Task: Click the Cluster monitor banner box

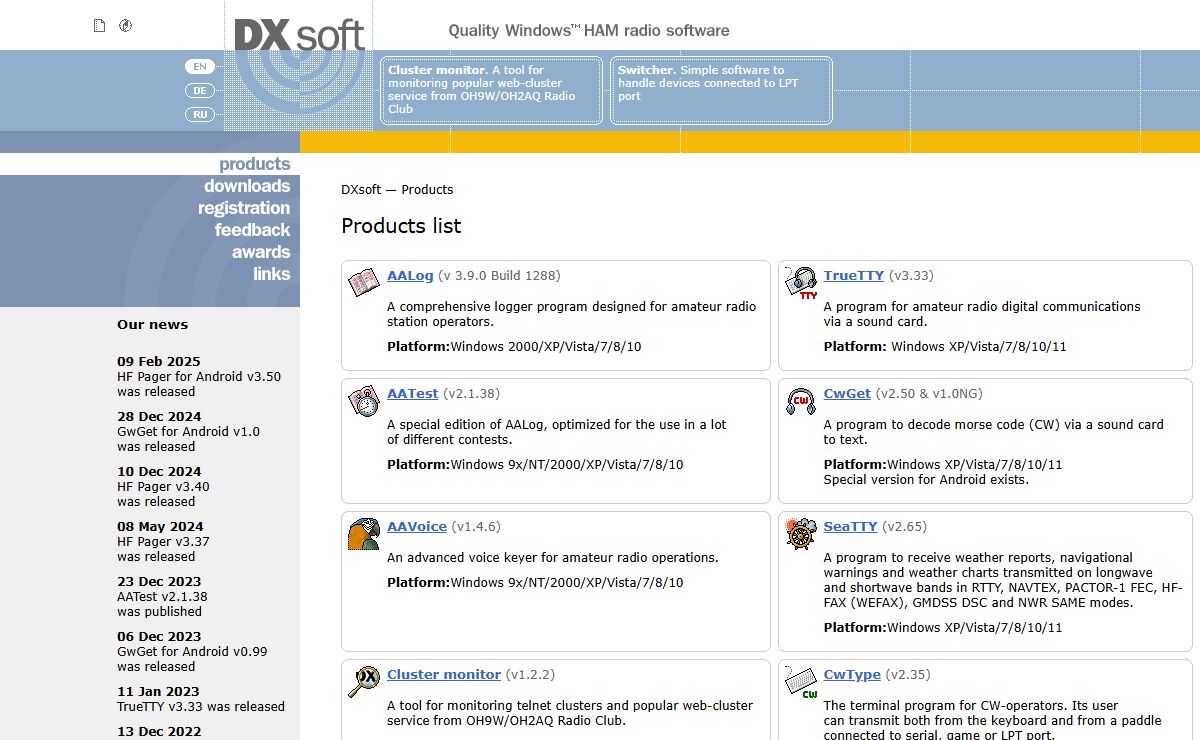Action: [x=491, y=90]
